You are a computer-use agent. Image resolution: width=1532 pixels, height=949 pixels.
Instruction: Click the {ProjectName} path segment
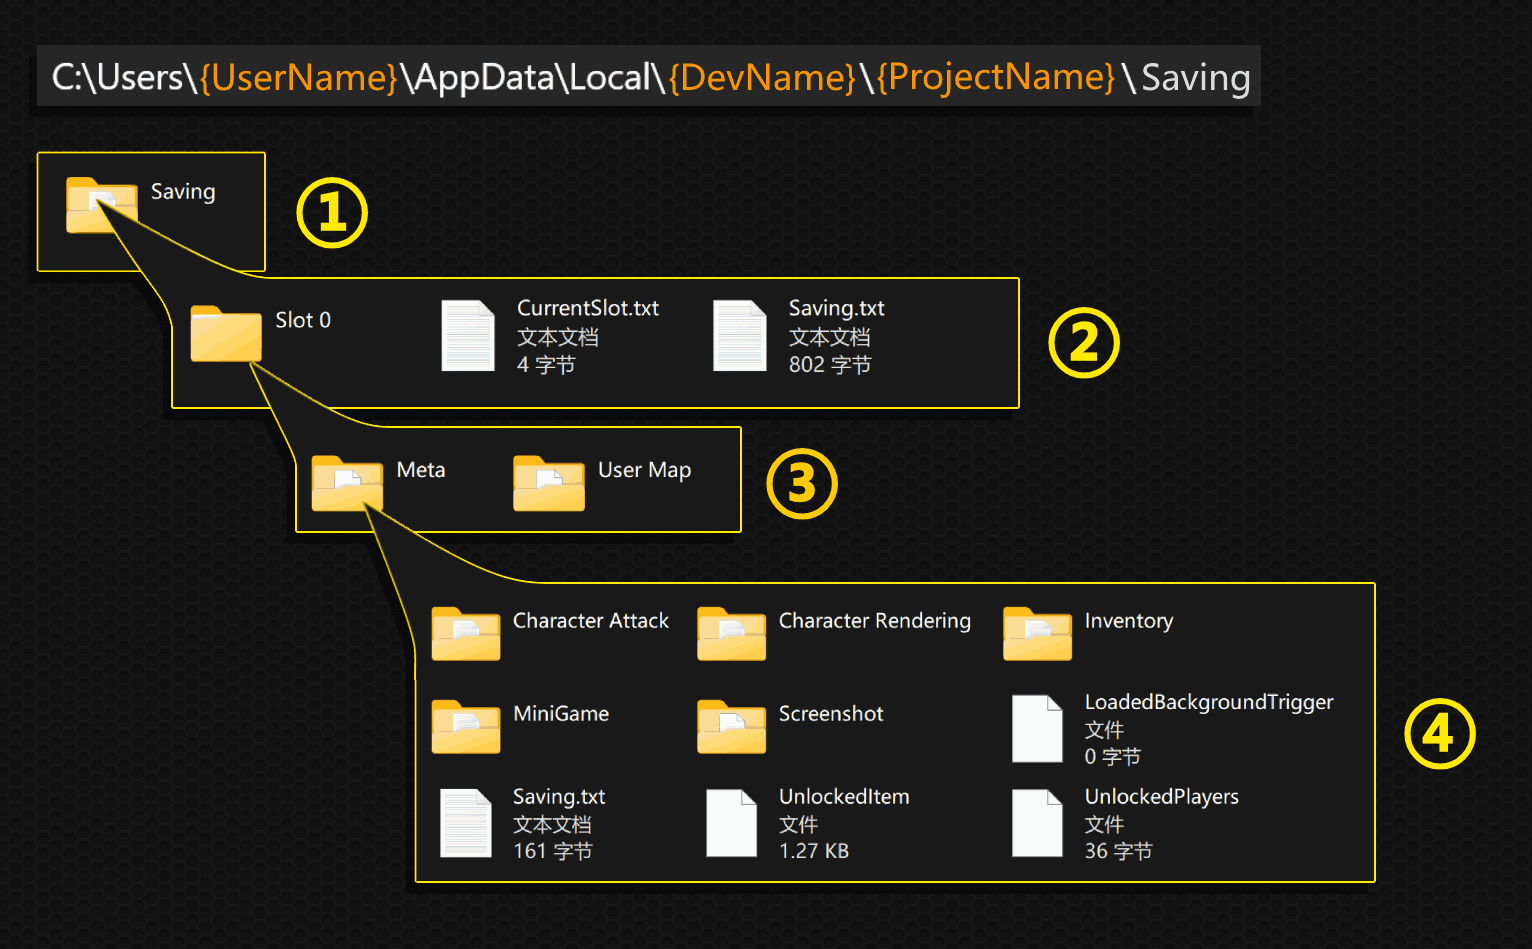click(996, 77)
